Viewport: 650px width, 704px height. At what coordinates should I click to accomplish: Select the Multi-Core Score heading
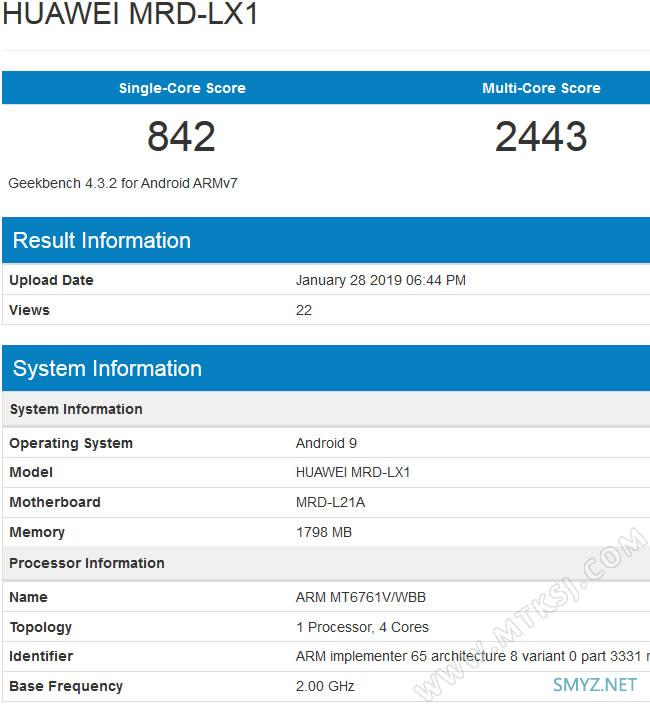[x=541, y=88]
